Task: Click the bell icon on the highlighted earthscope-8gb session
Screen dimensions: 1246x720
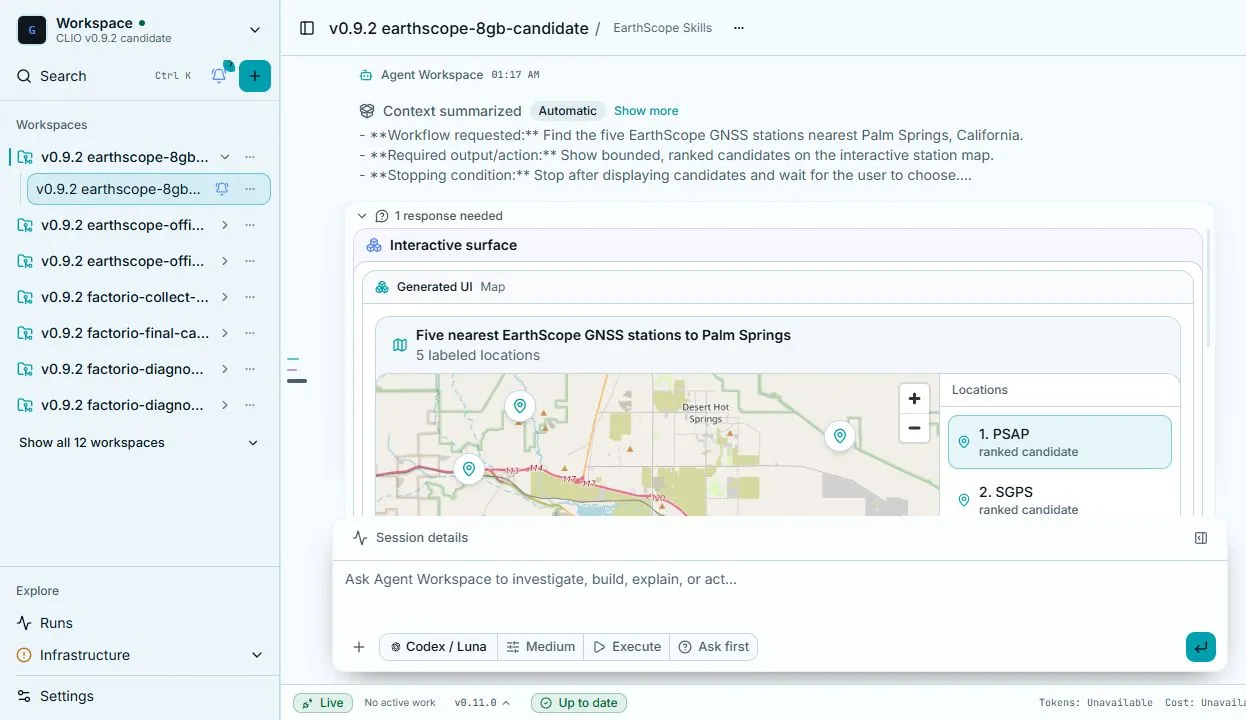Action: pyautogui.click(x=222, y=189)
